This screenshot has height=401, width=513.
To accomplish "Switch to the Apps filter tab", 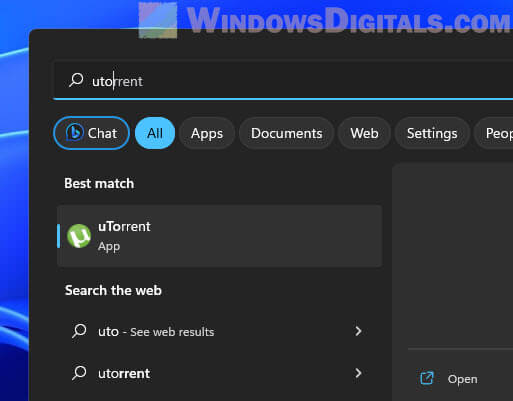I will click(207, 133).
